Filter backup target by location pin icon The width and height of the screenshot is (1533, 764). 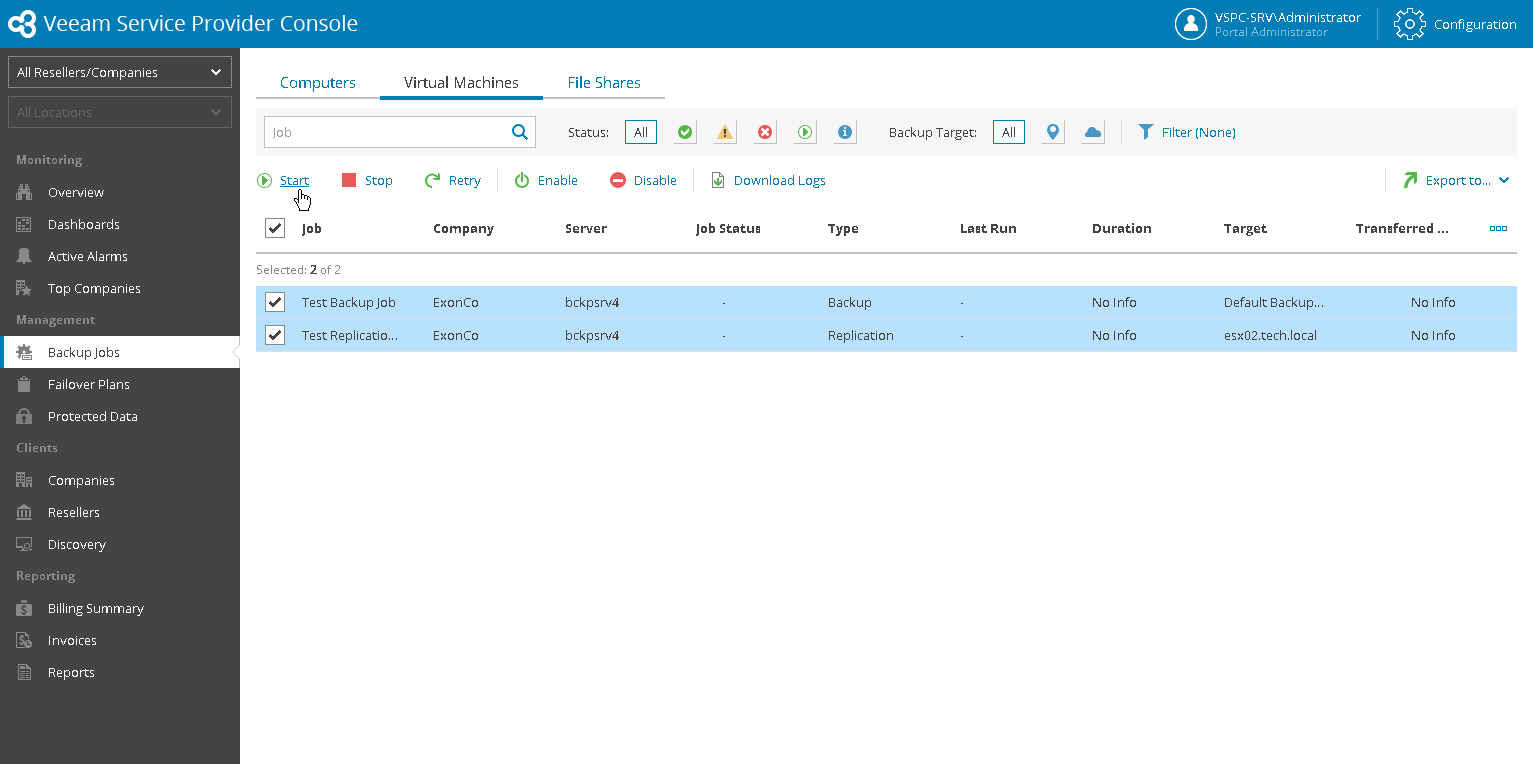(1053, 132)
